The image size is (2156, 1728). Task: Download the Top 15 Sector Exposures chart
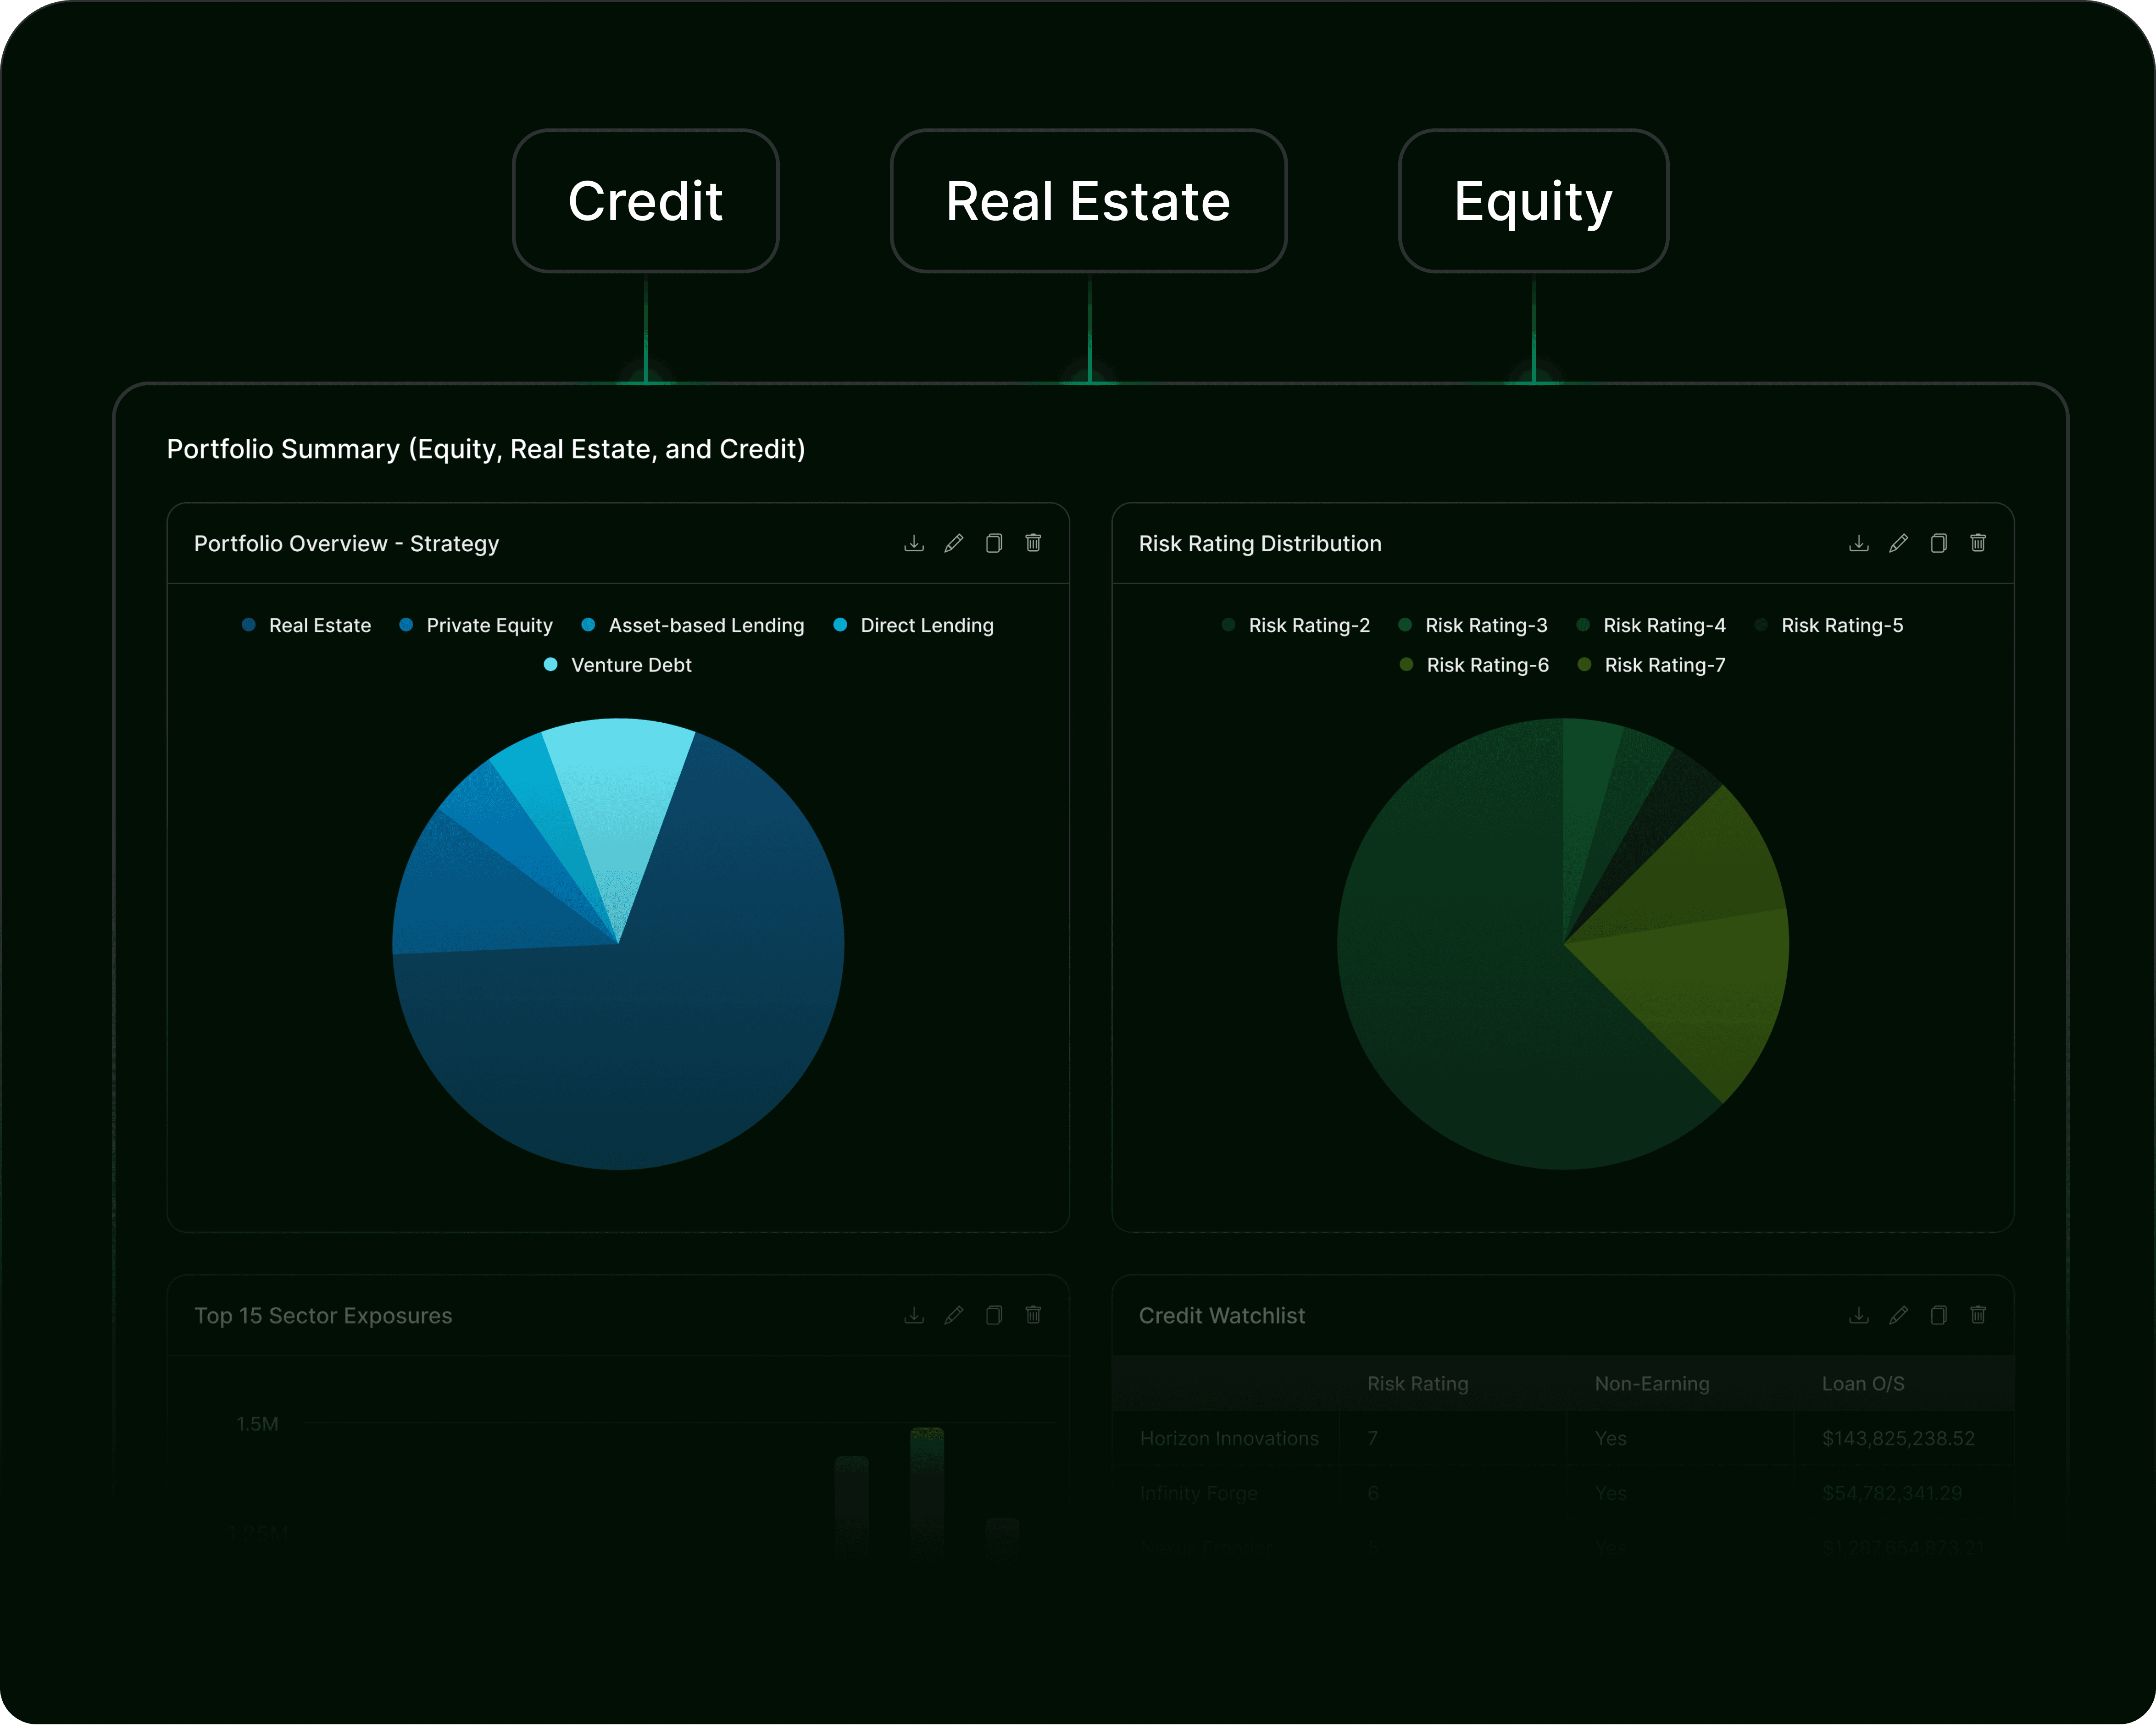click(913, 1315)
